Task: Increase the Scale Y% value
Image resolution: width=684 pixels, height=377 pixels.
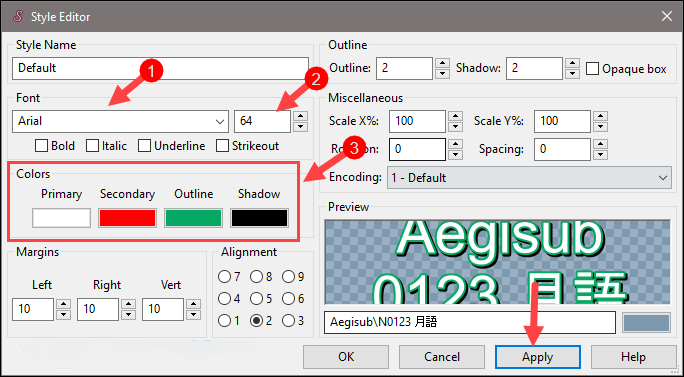Action: (601, 116)
